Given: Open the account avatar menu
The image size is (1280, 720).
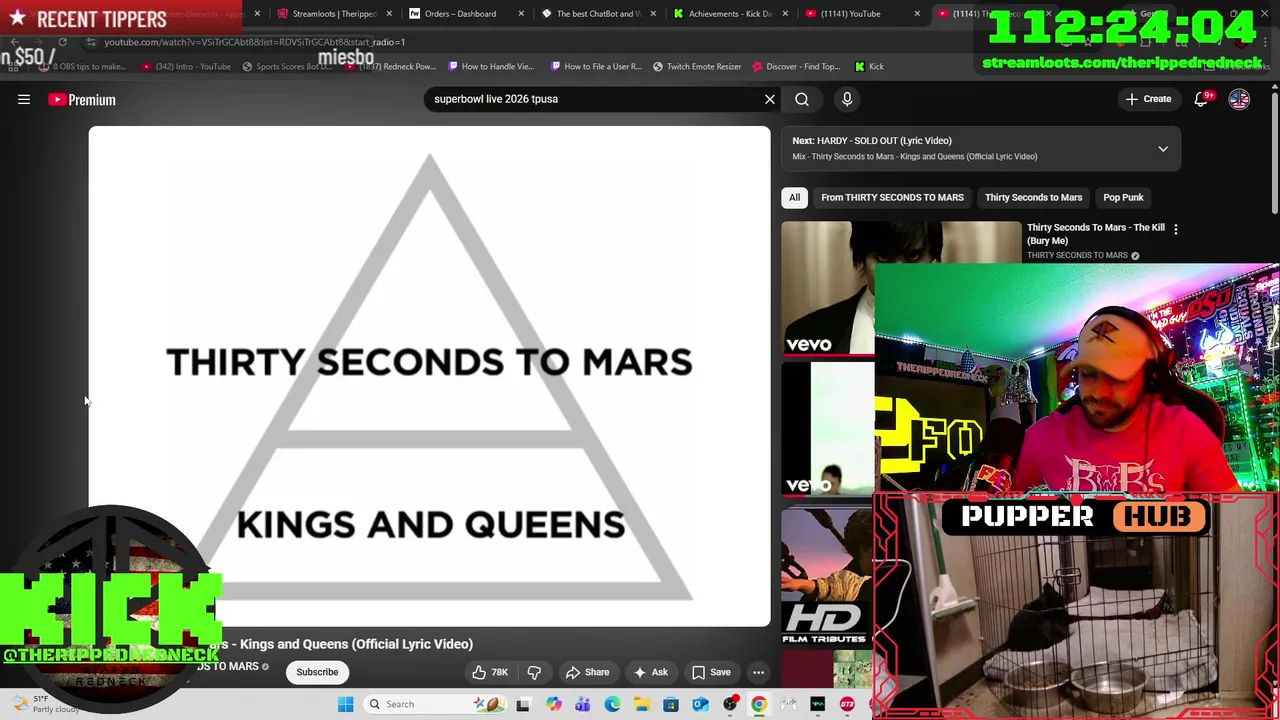Looking at the screenshot, I should 1239,99.
